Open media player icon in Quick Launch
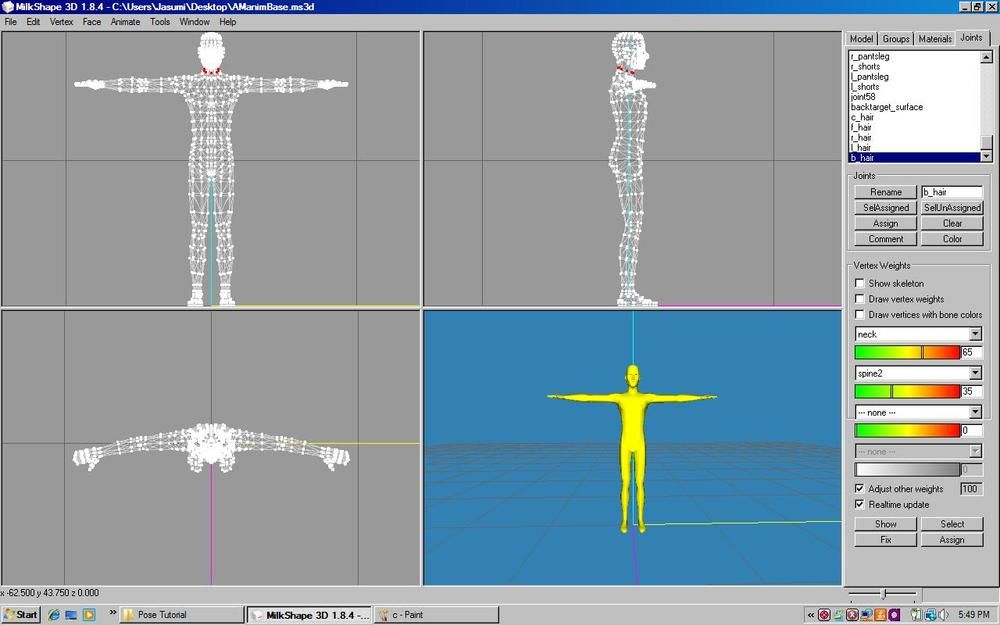This screenshot has height=625, width=1000. (89, 614)
